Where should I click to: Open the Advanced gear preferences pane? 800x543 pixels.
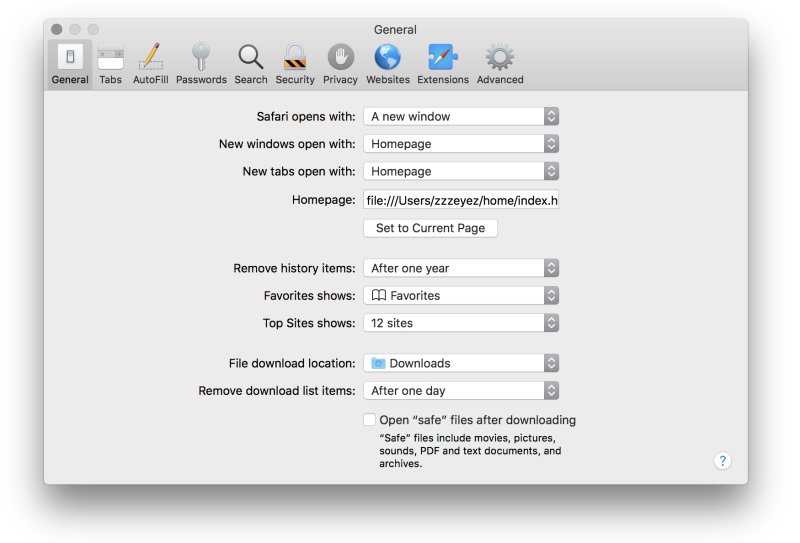click(500, 64)
